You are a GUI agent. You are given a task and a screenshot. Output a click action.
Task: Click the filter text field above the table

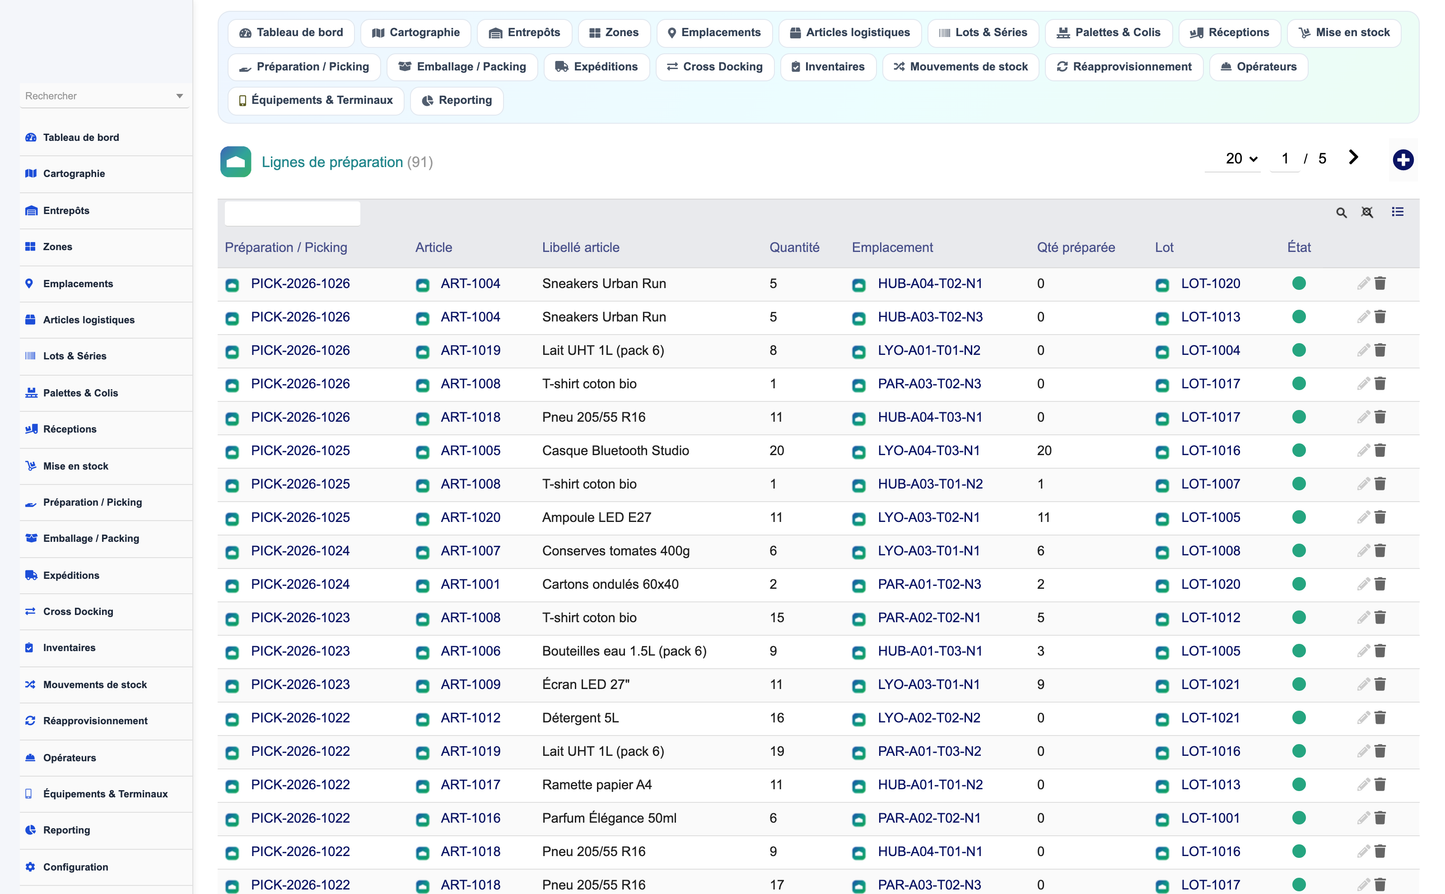[x=292, y=212]
